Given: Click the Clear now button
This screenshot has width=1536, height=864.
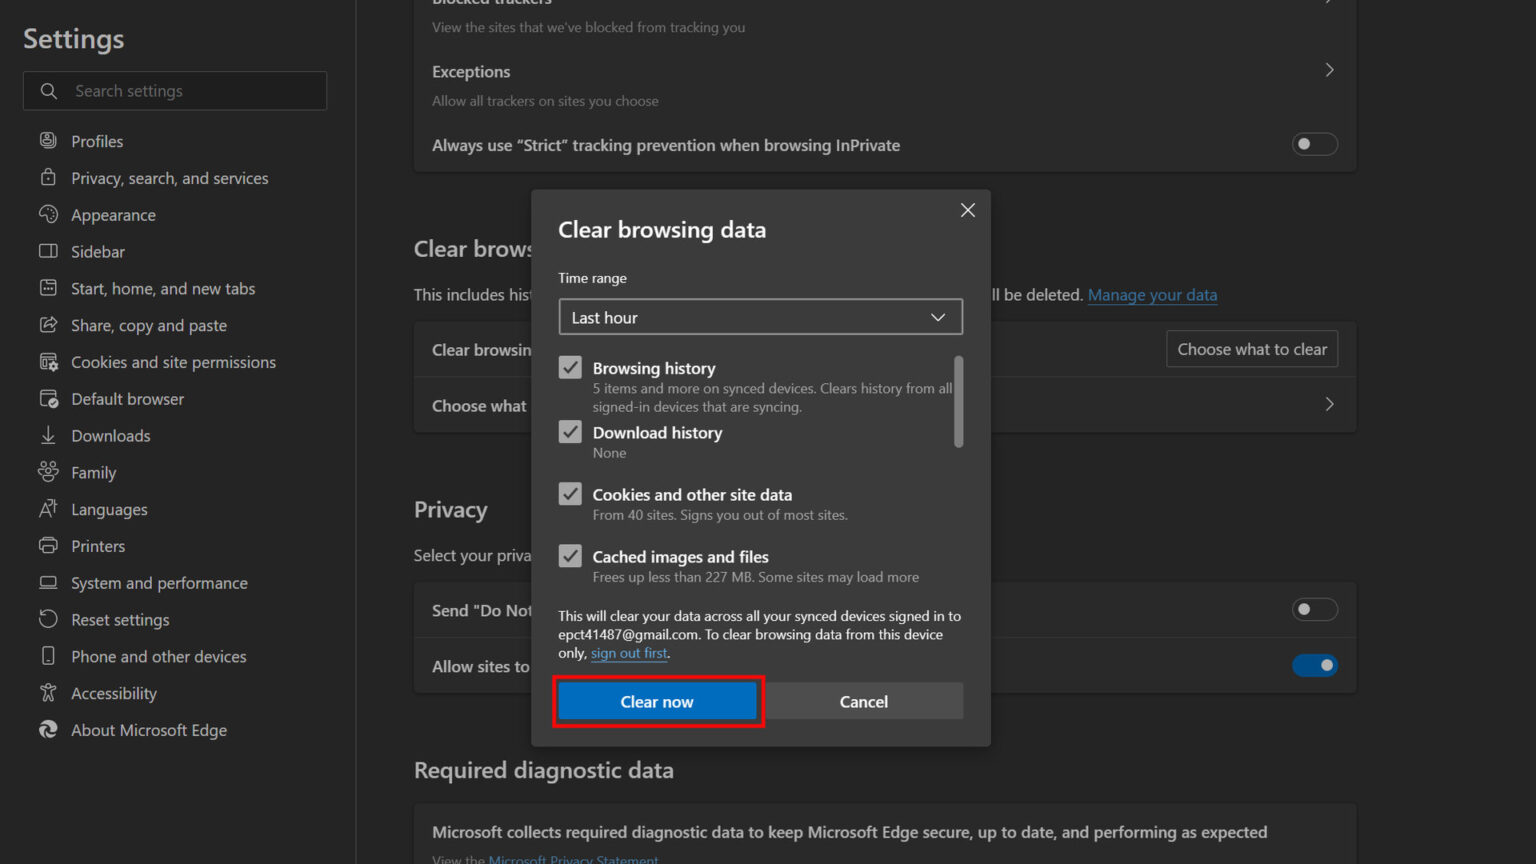Looking at the screenshot, I should pos(656,701).
